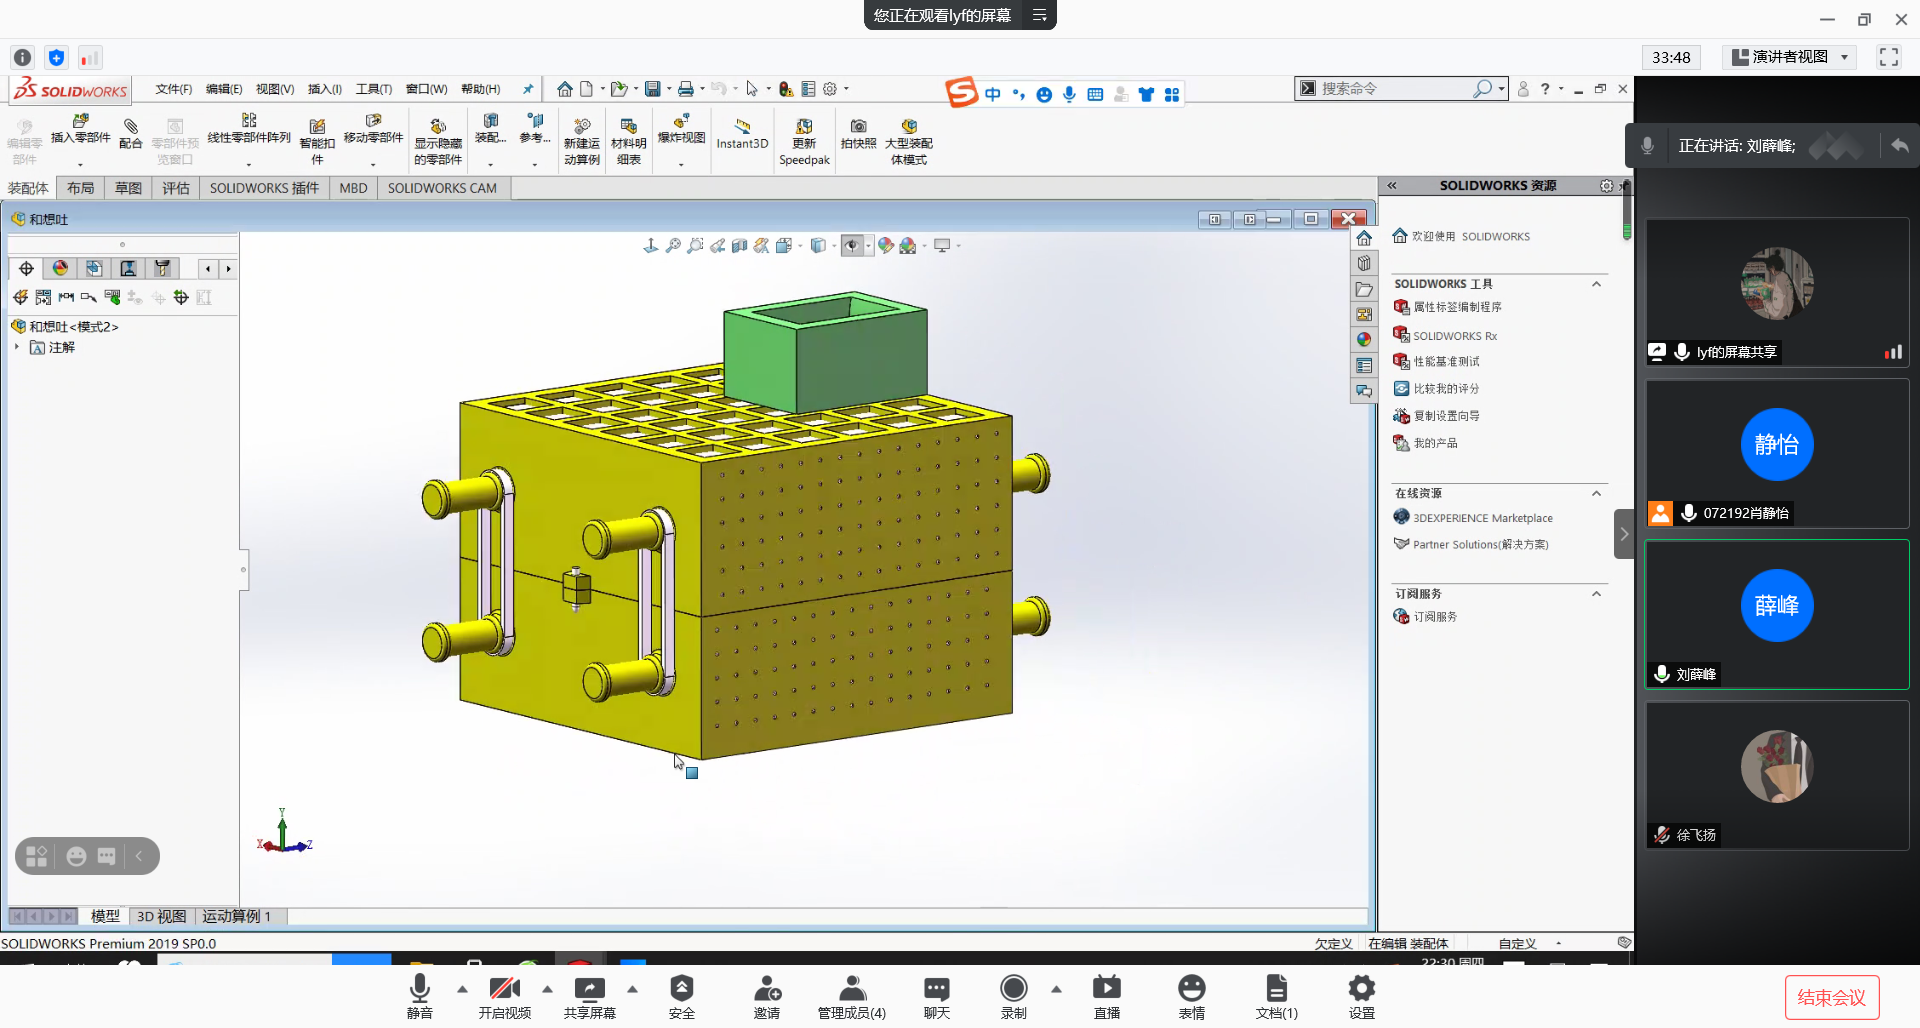This screenshot has width=1920, height=1028.
Task: Click the search commands input field
Action: tap(1395, 89)
